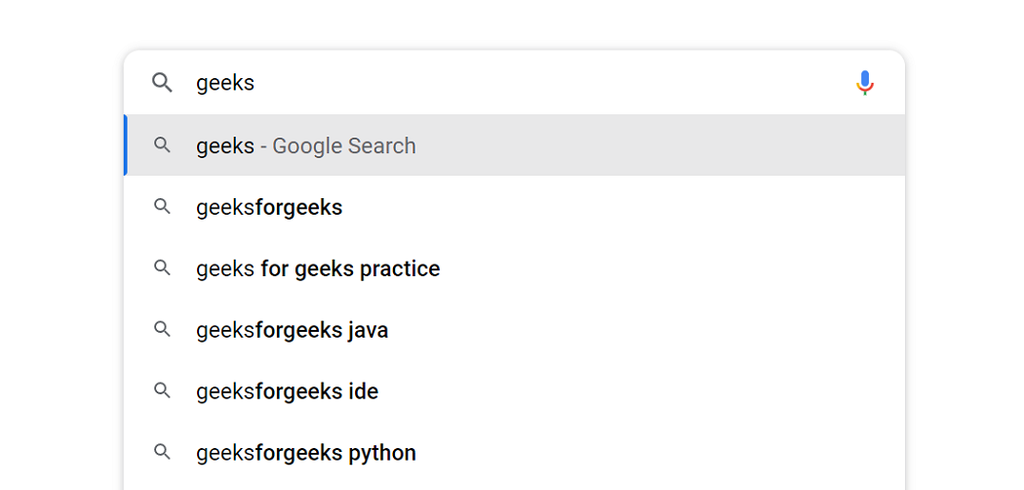The width and height of the screenshot is (1024, 490).
Task: Pick the "geeksforgeeks java" suggestion
Action: pos(292,331)
